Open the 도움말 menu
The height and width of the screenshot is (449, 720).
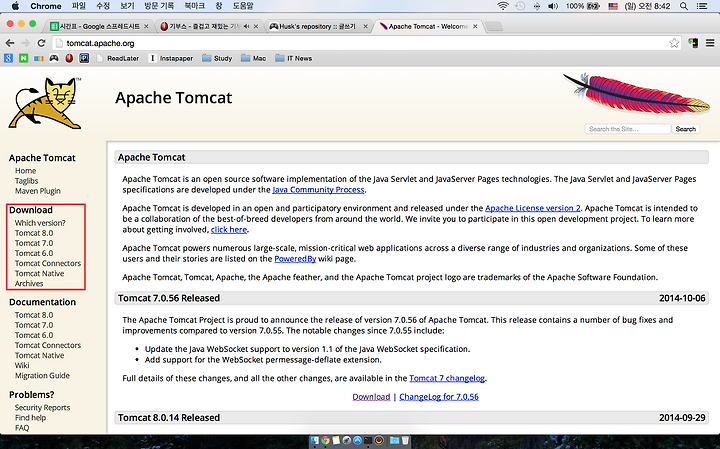pos(243,6)
